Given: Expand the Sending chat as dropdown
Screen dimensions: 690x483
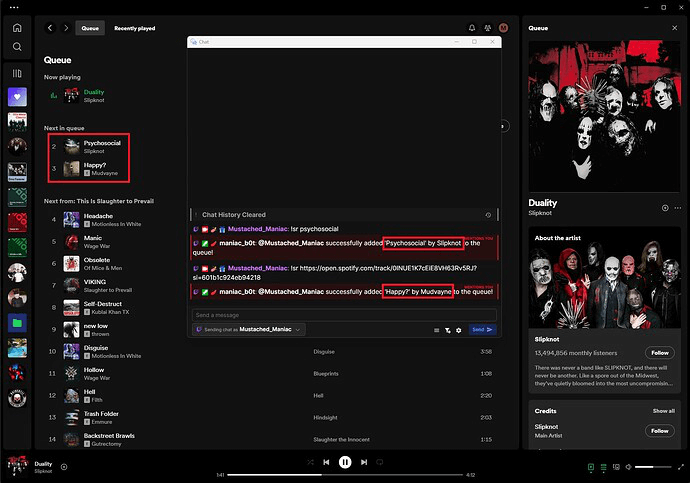Looking at the screenshot, I should [x=249, y=329].
